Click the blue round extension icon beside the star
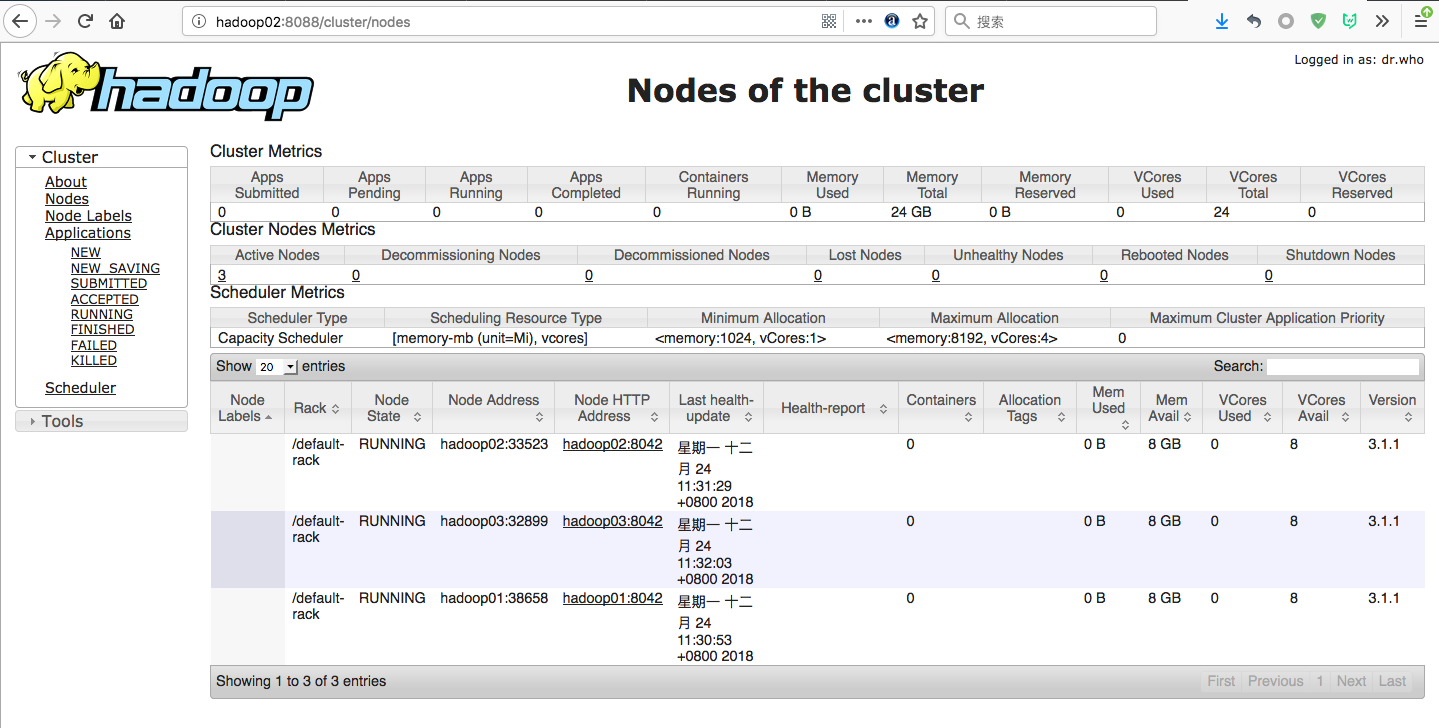This screenshot has height=728, width=1439. pos(892,21)
